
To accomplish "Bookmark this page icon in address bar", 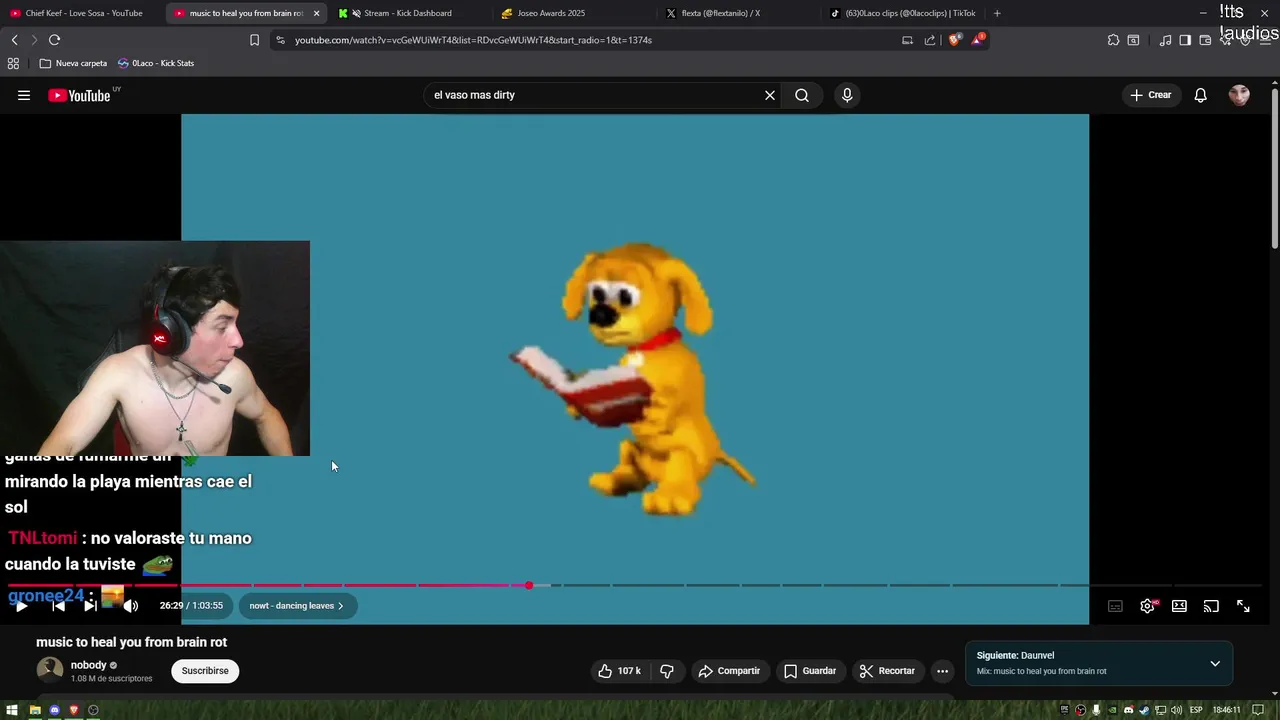I will [x=254, y=40].
